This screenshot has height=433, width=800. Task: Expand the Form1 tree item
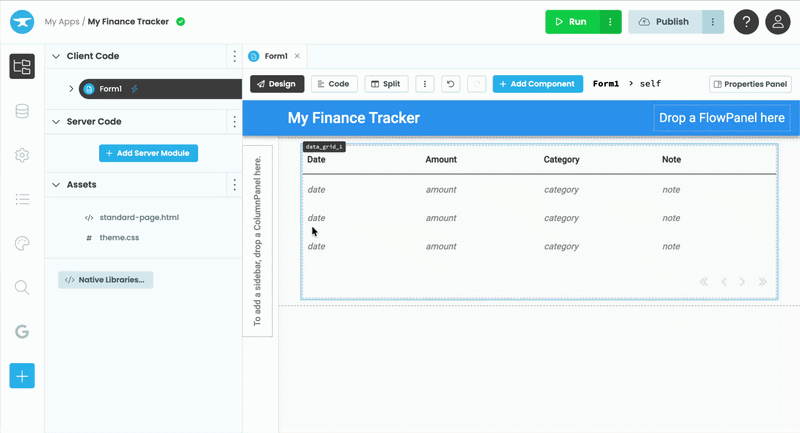pyautogui.click(x=71, y=89)
